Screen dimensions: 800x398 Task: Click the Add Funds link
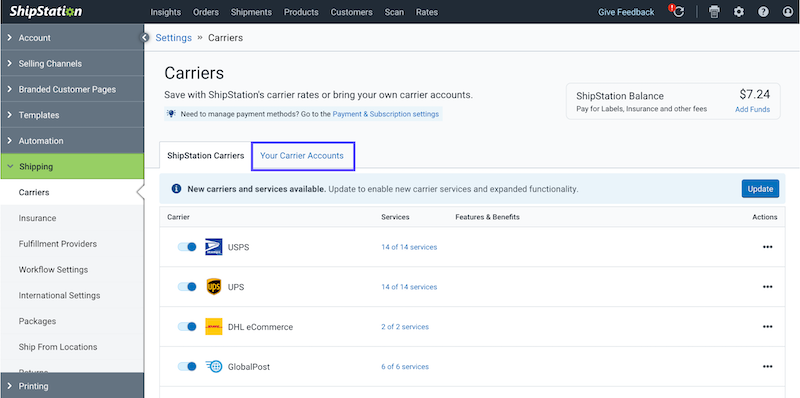coord(753,110)
